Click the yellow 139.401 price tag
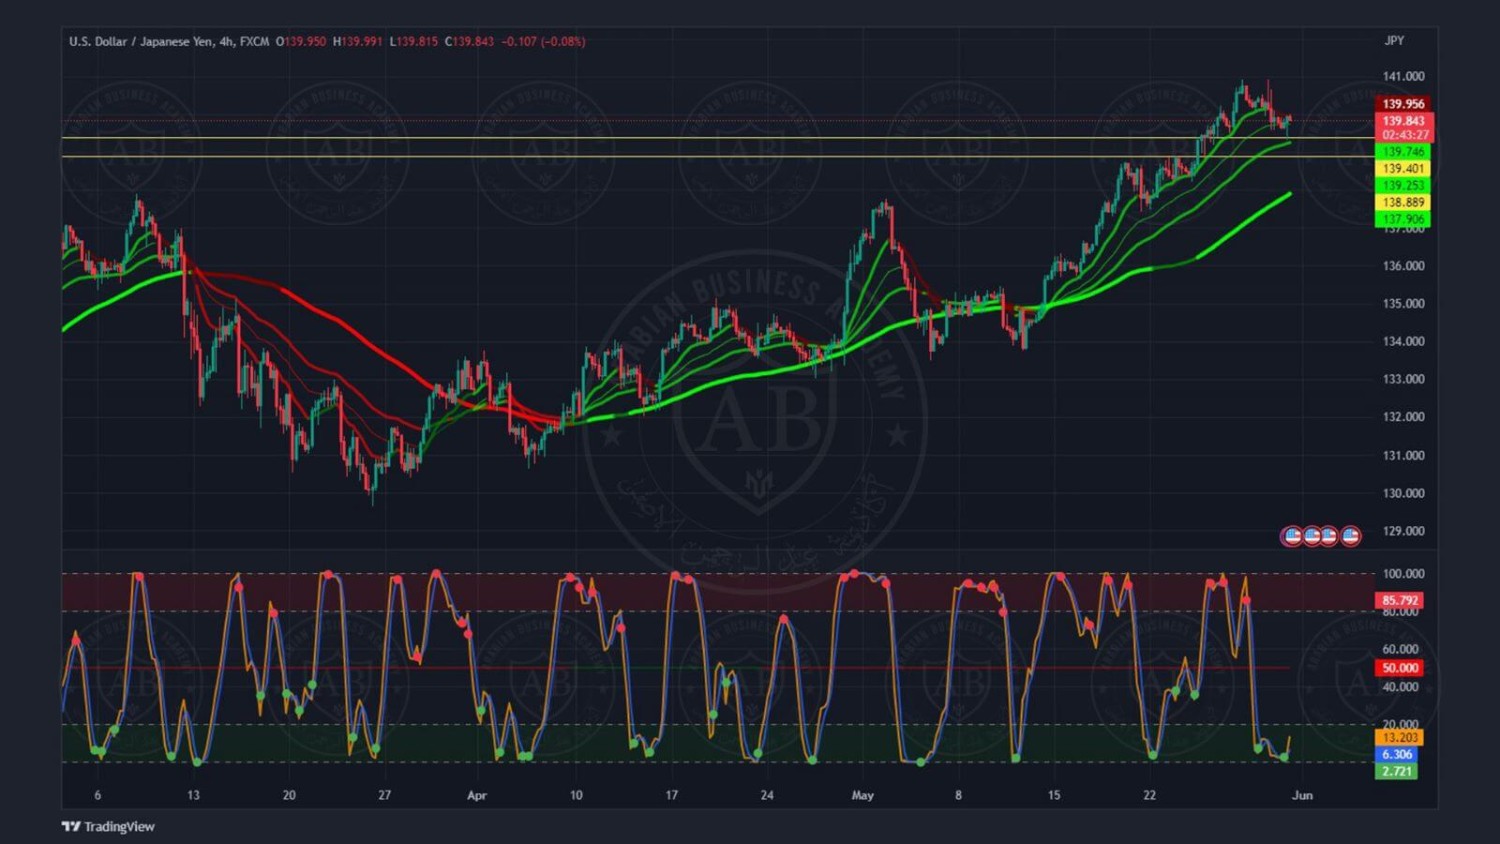Screen dimensions: 1500x844 coord(1403,169)
